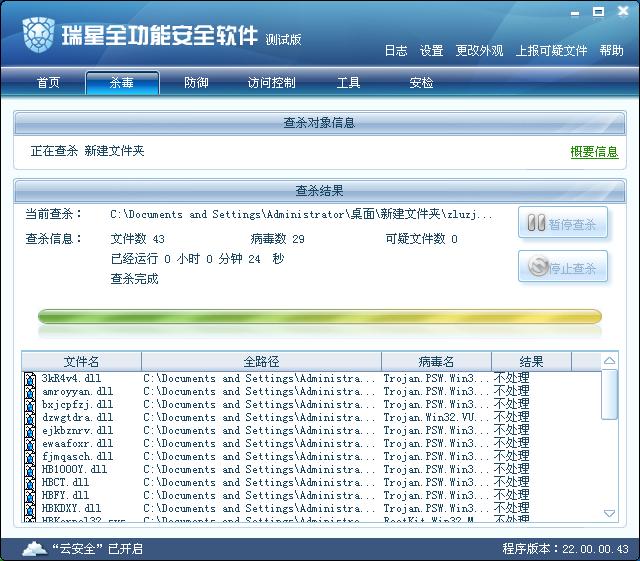Click file icon next to HBFY.dll
Viewport: 640px width, 561px height.
tap(29, 496)
